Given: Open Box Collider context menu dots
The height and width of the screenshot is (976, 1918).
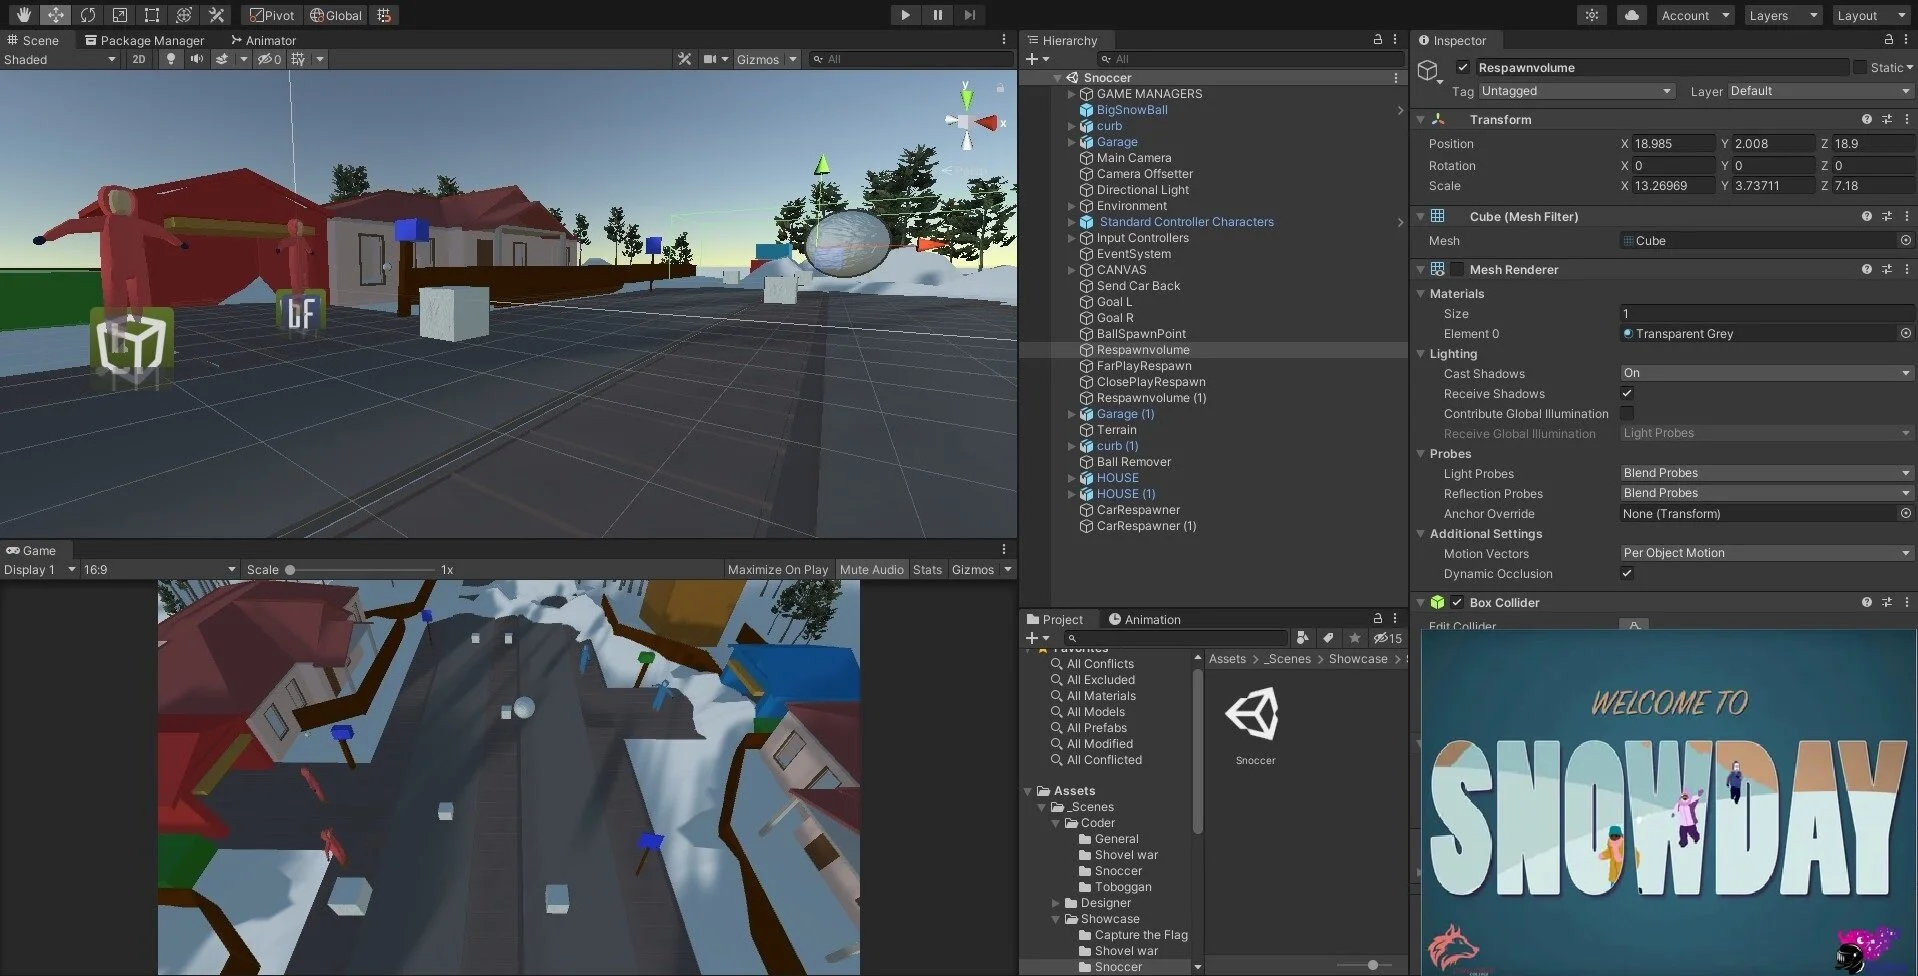Looking at the screenshot, I should [x=1906, y=602].
